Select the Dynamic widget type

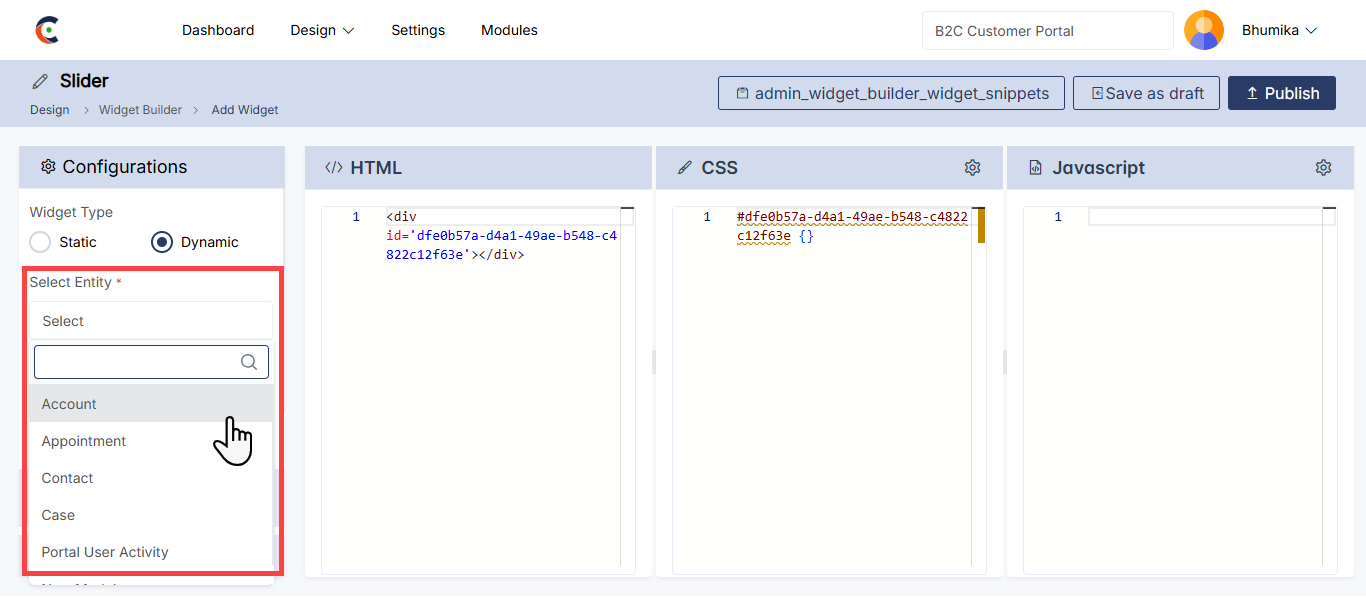(x=162, y=242)
